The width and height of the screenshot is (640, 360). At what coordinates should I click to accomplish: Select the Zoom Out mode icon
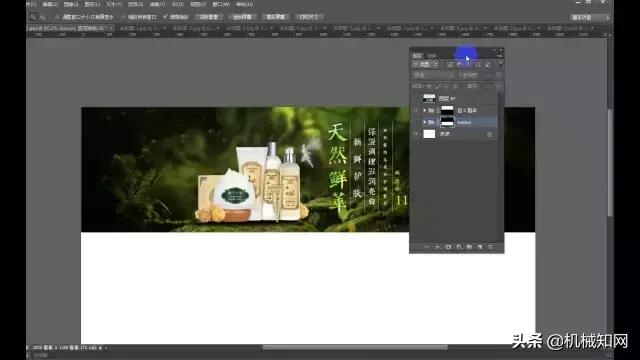point(42,17)
